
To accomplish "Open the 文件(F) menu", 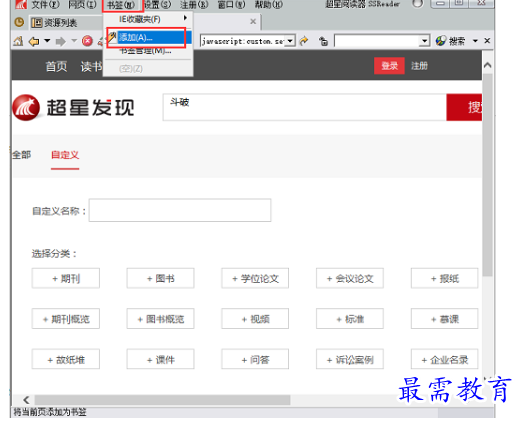I will coord(45,5).
